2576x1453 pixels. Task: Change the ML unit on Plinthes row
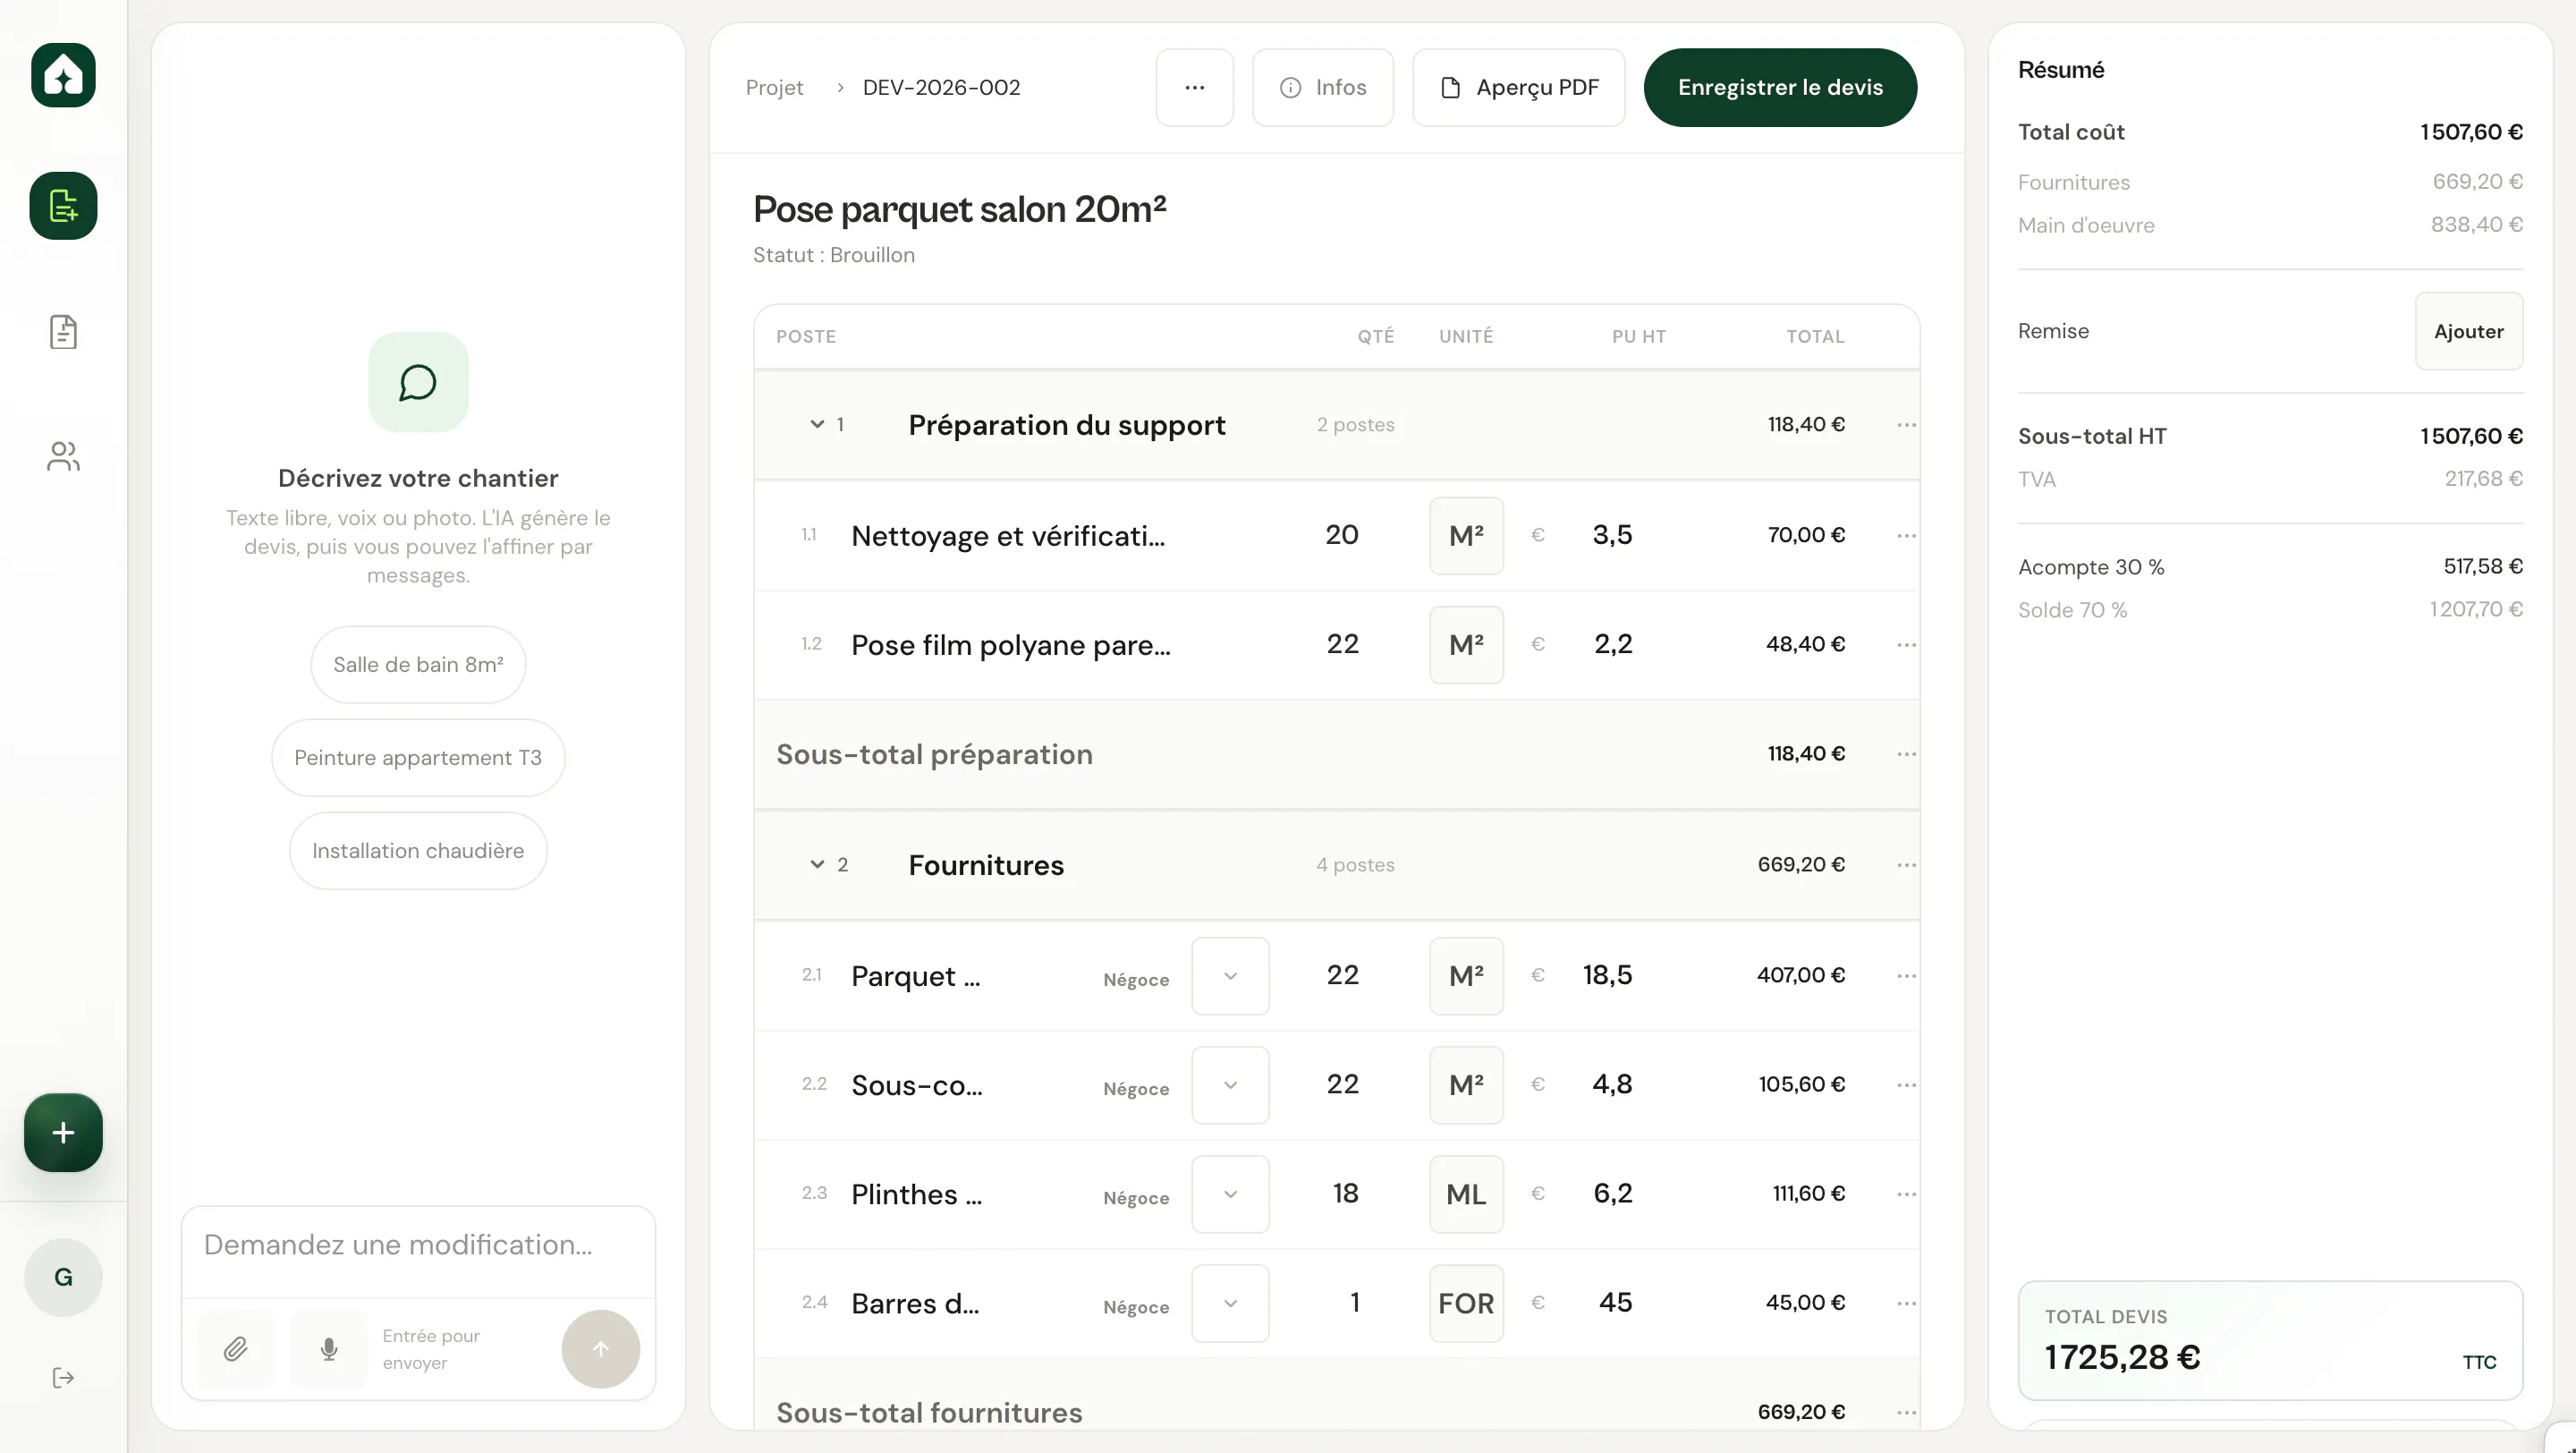point(1466,1194)
